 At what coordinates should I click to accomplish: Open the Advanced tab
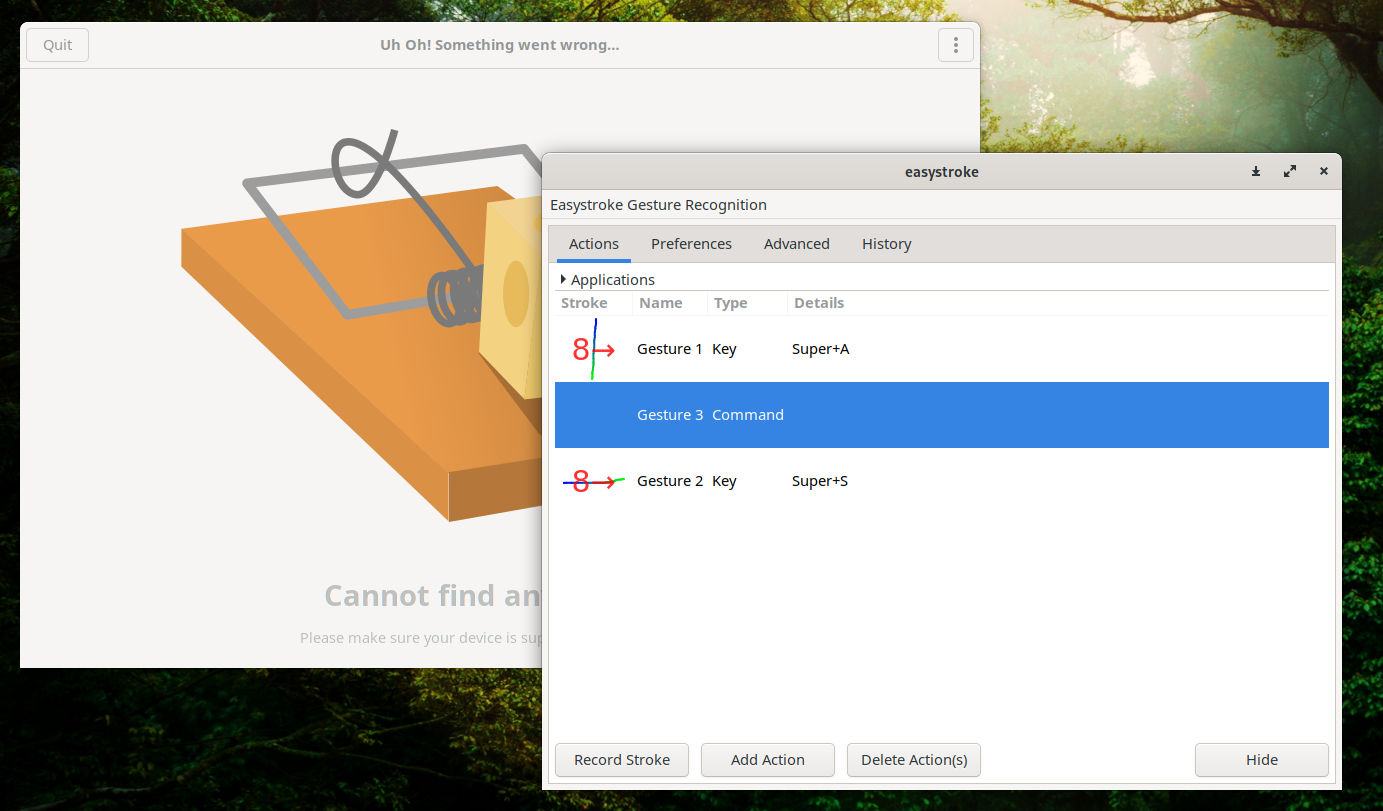pyautogui.click(x=797, y=244)
